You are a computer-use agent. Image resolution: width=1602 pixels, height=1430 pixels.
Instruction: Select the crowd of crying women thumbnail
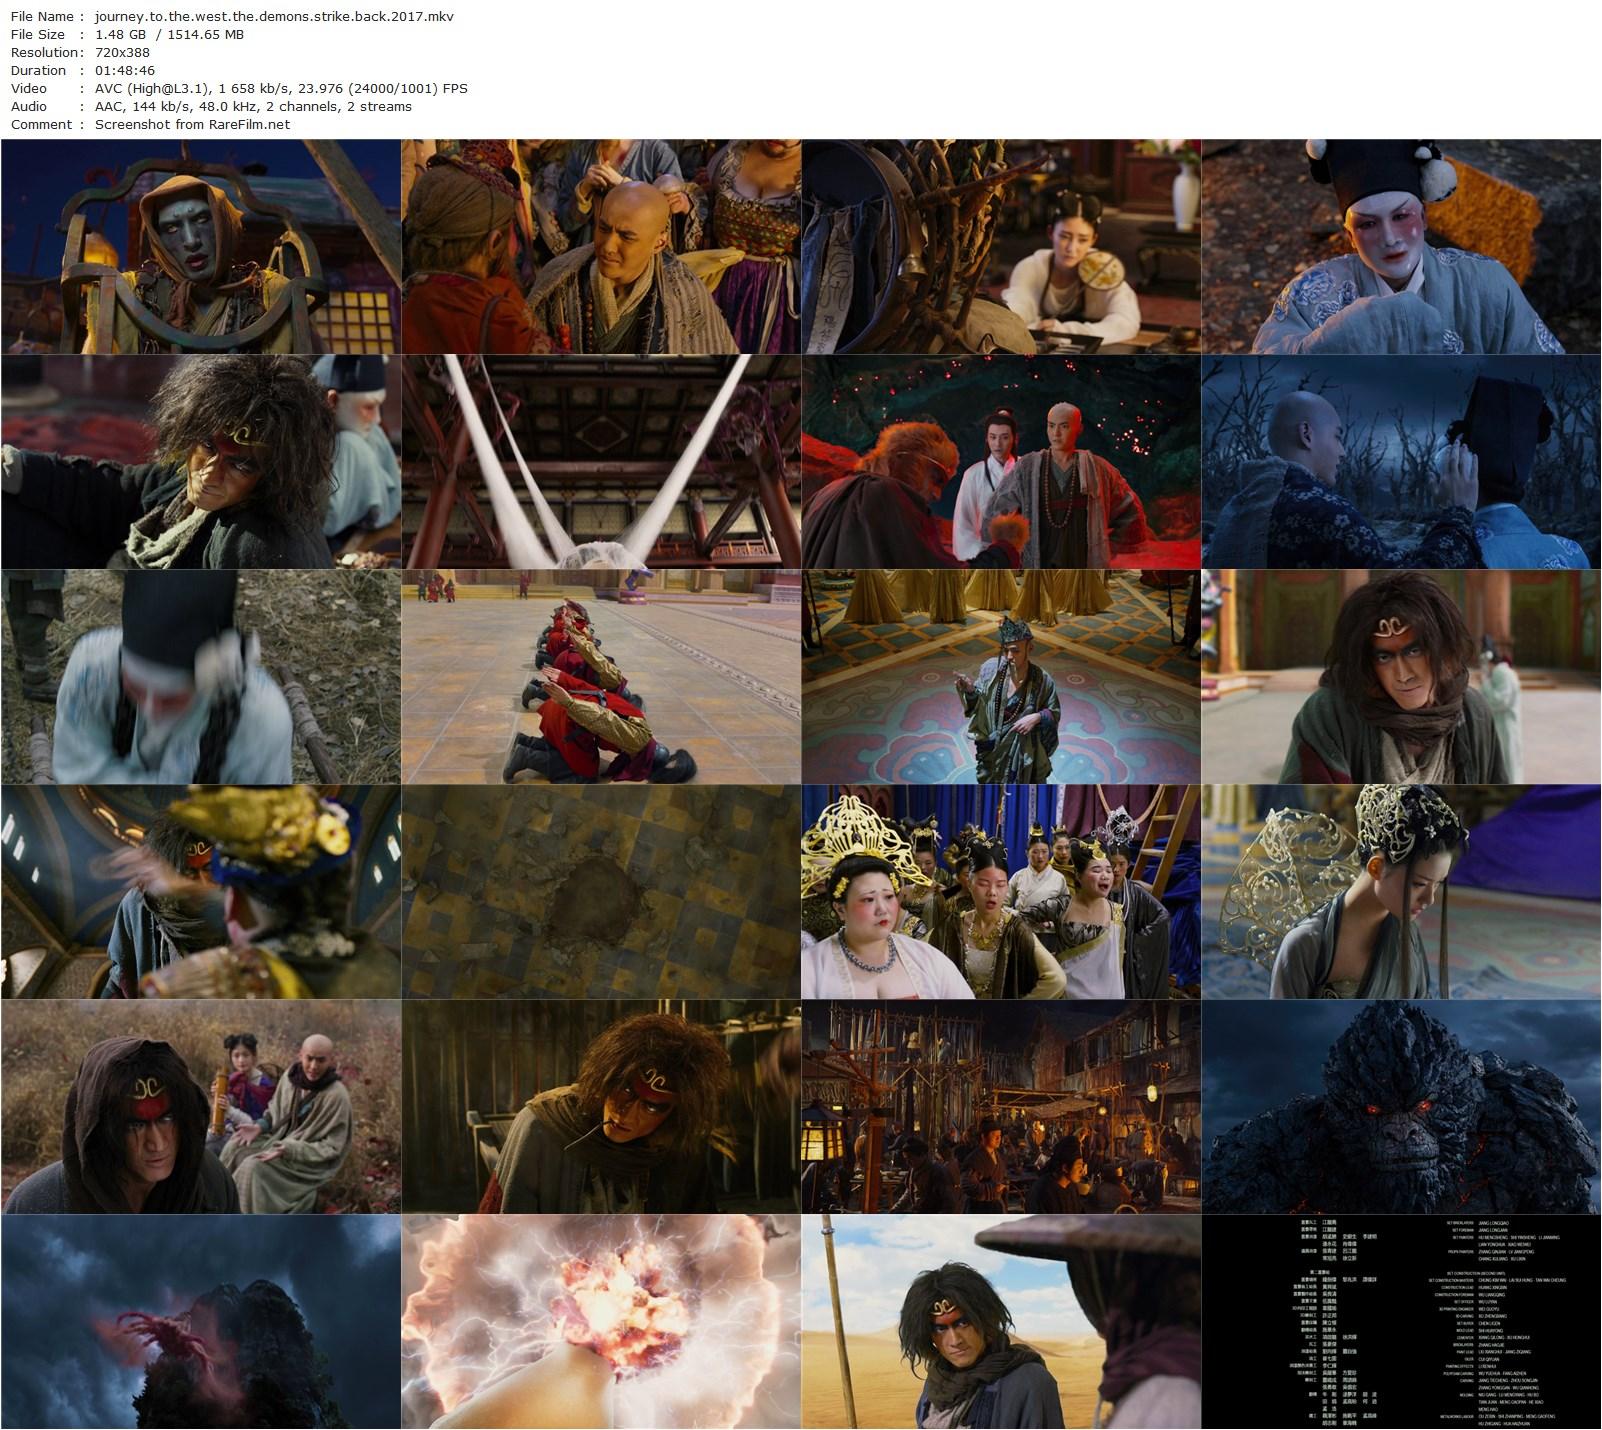tap(1001, 892)
